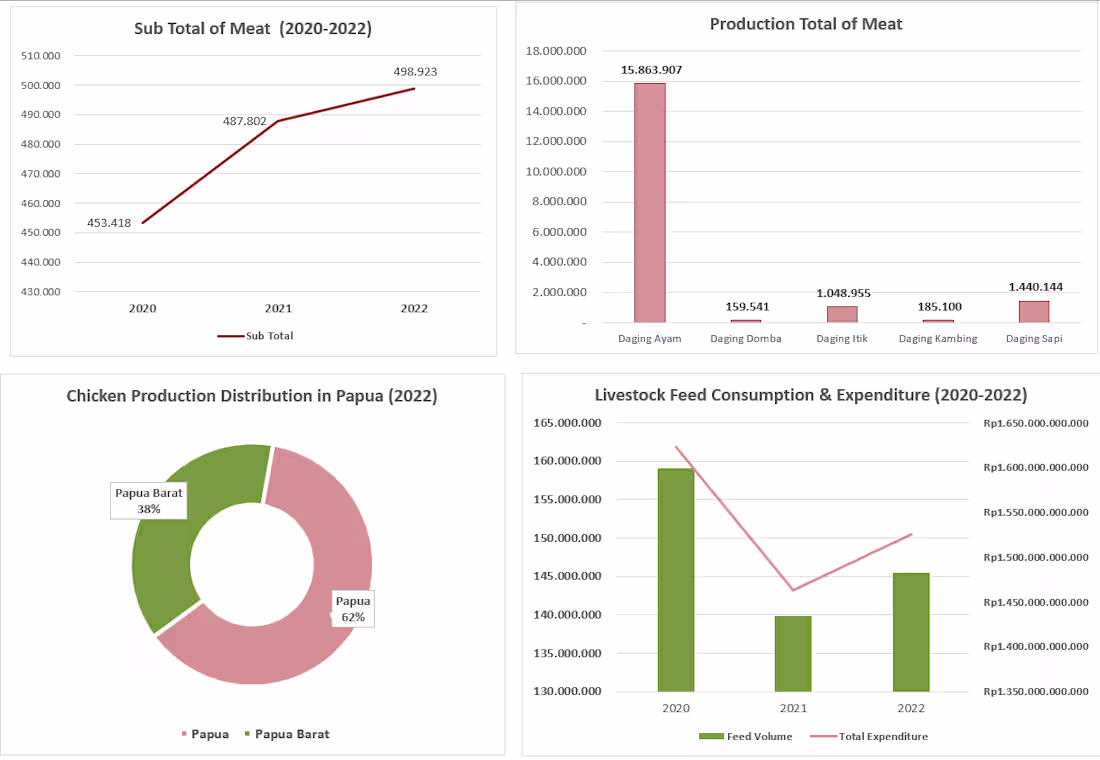Screen dimensions: 1100x760
Task: Select the 'Papua Barat 38%' data label
Action: [149, 501]
